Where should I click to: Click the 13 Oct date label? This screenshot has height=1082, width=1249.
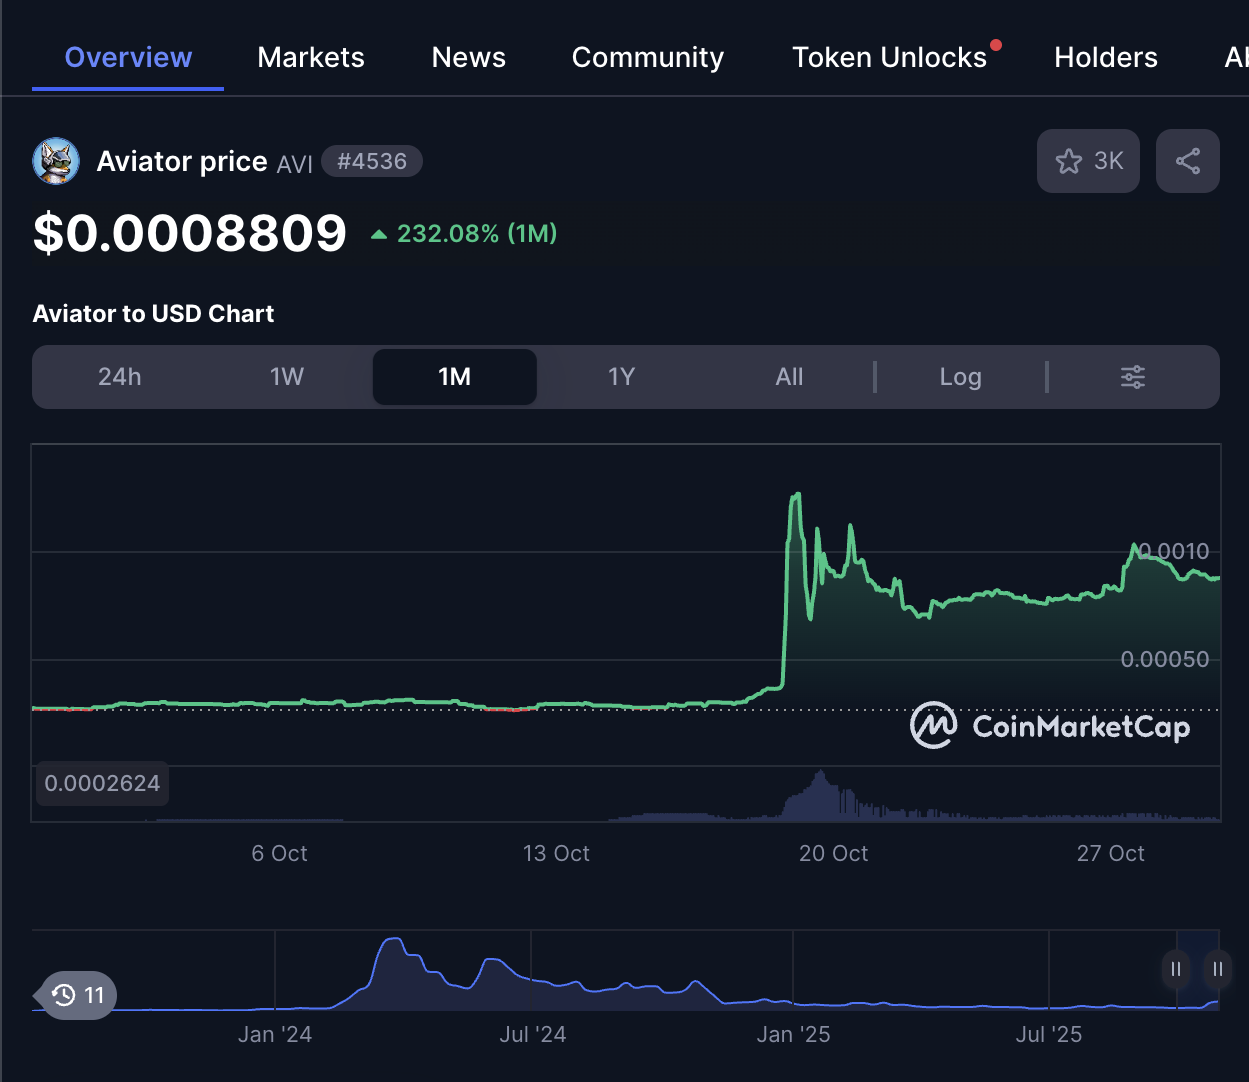[x=556, y=853]
